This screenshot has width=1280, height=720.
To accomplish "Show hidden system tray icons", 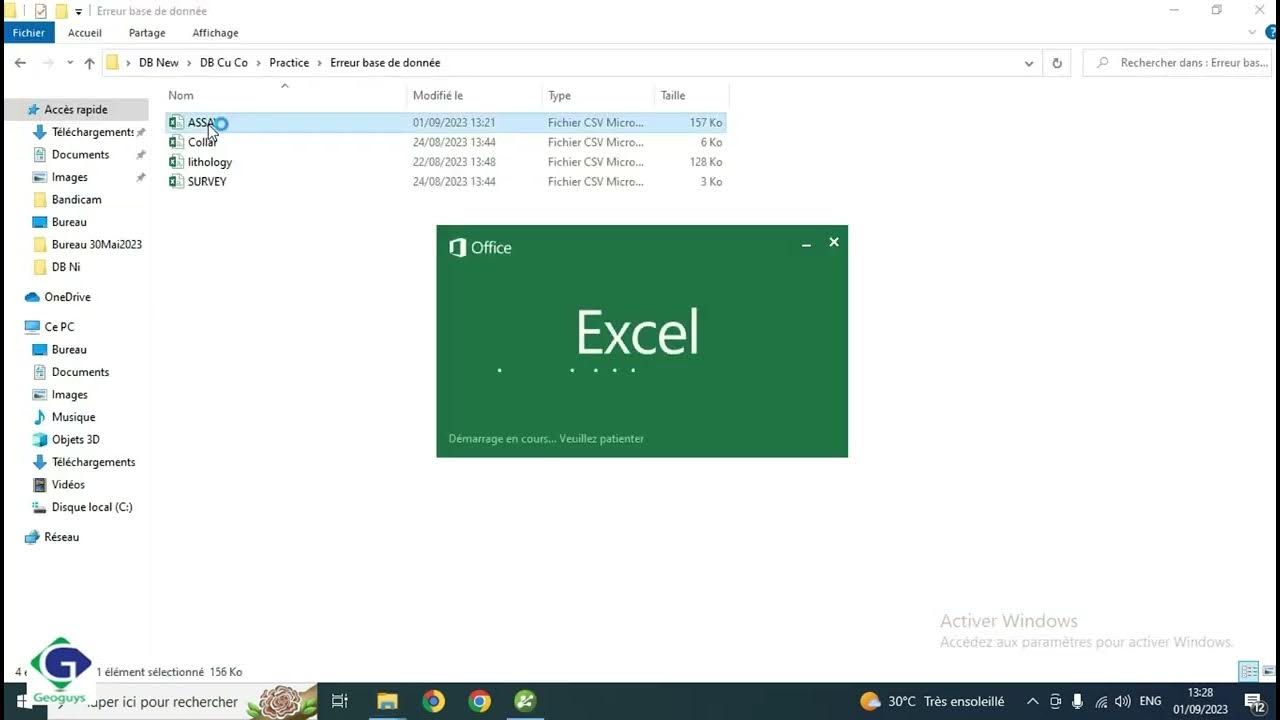I will pyautogui.click(x=1032, y=702).
